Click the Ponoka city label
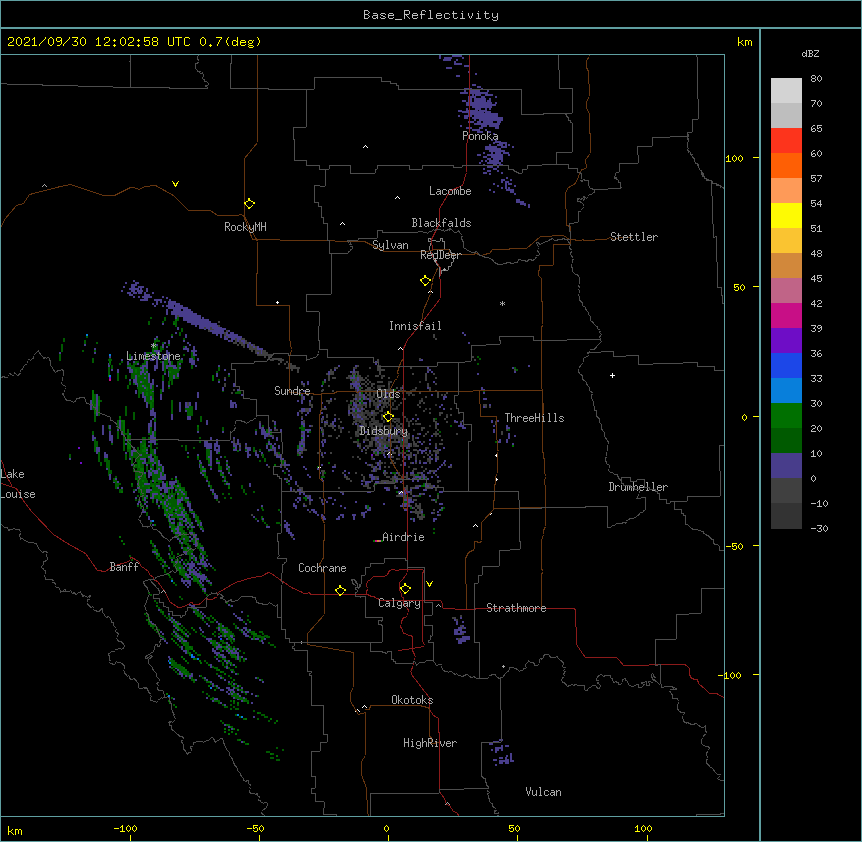The width and height of the screenshot is (862, 842). 480,136
